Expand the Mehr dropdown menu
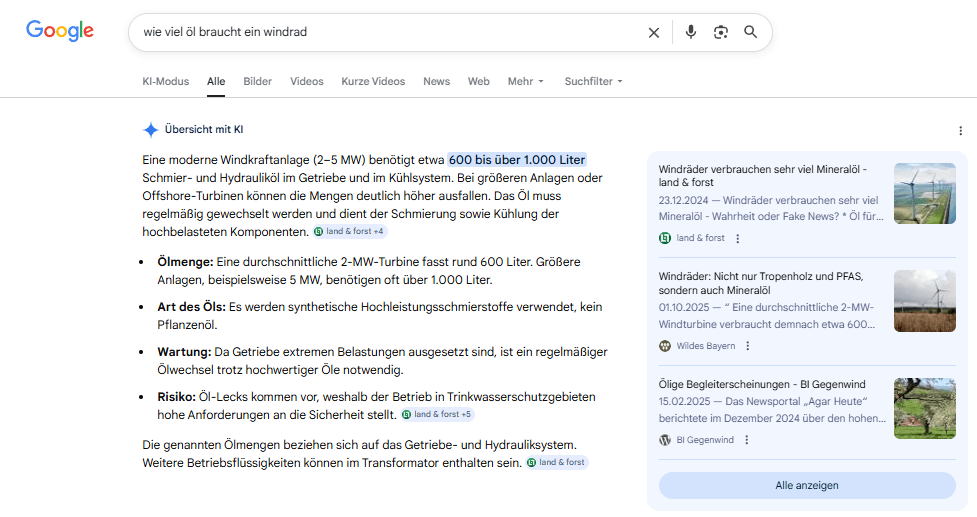The width and height of the screenshot is (977, 517). [525, 81]
